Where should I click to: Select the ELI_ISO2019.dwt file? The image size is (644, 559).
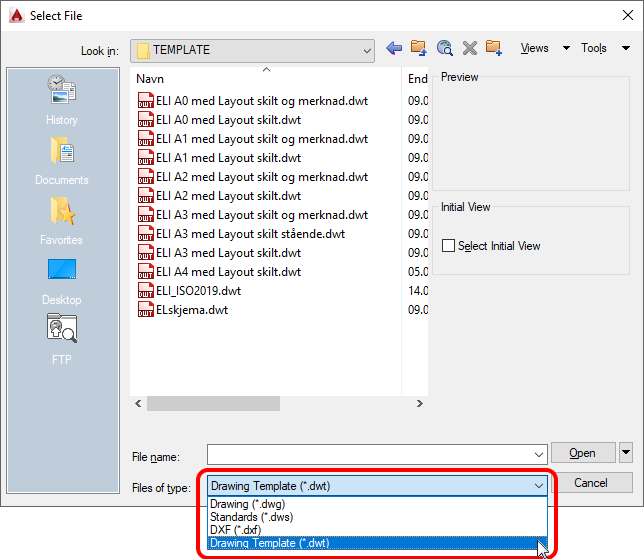pyautogui.click(x=198, y=291)
